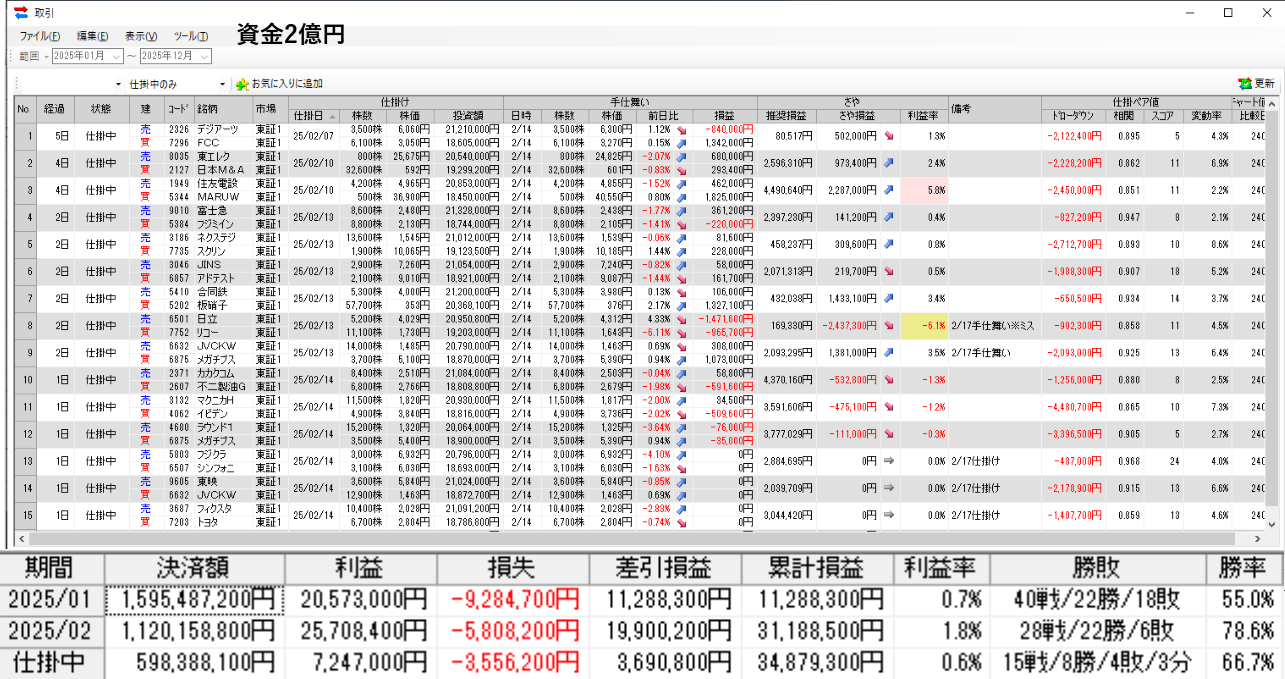Click the vertical scrollbar down arrow
Screen dimensions: 1285x679
[1272, 524]
